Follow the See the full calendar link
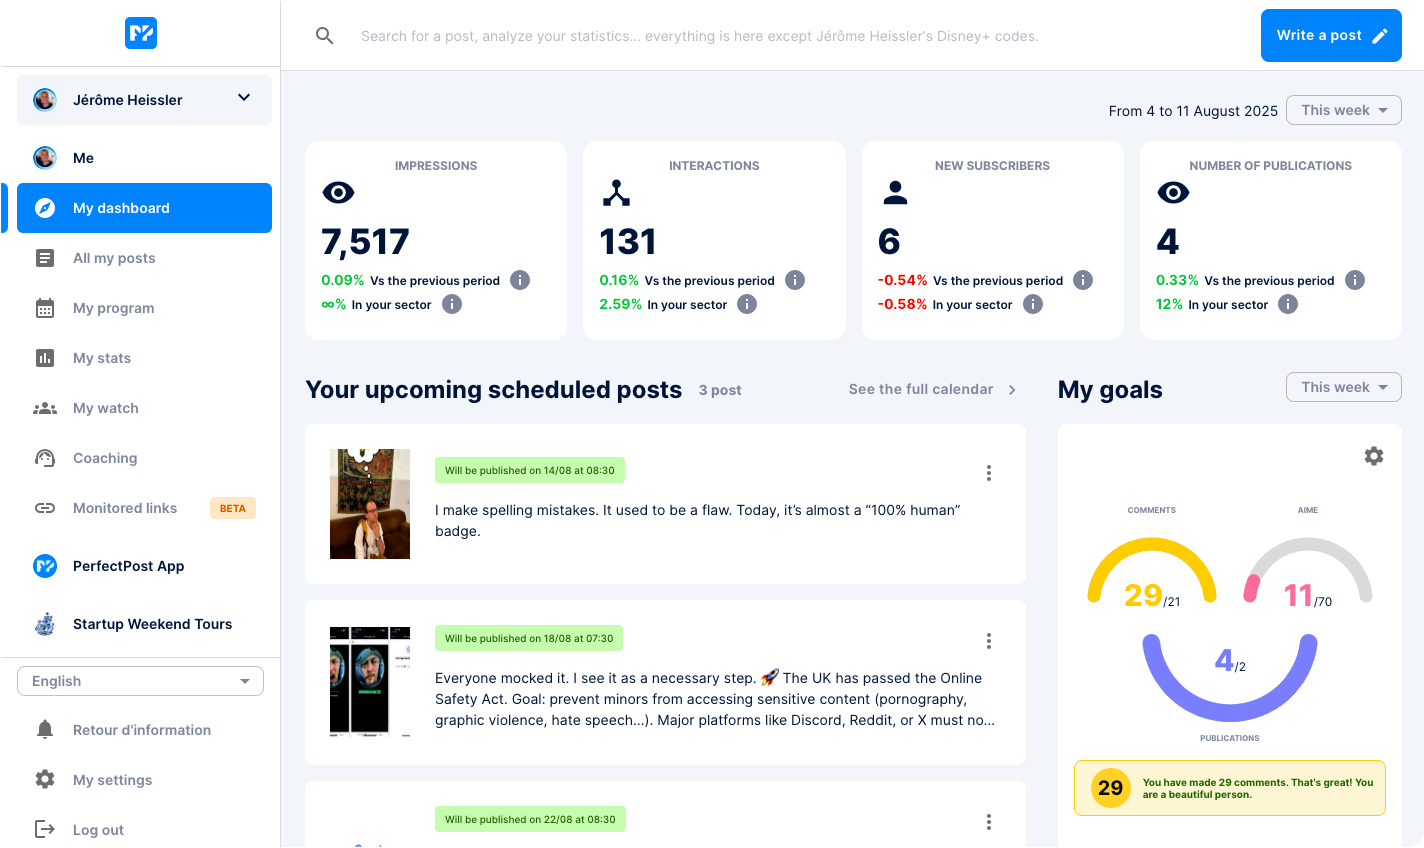This screenshot has height=848, width=1424. tap(919, 390)
